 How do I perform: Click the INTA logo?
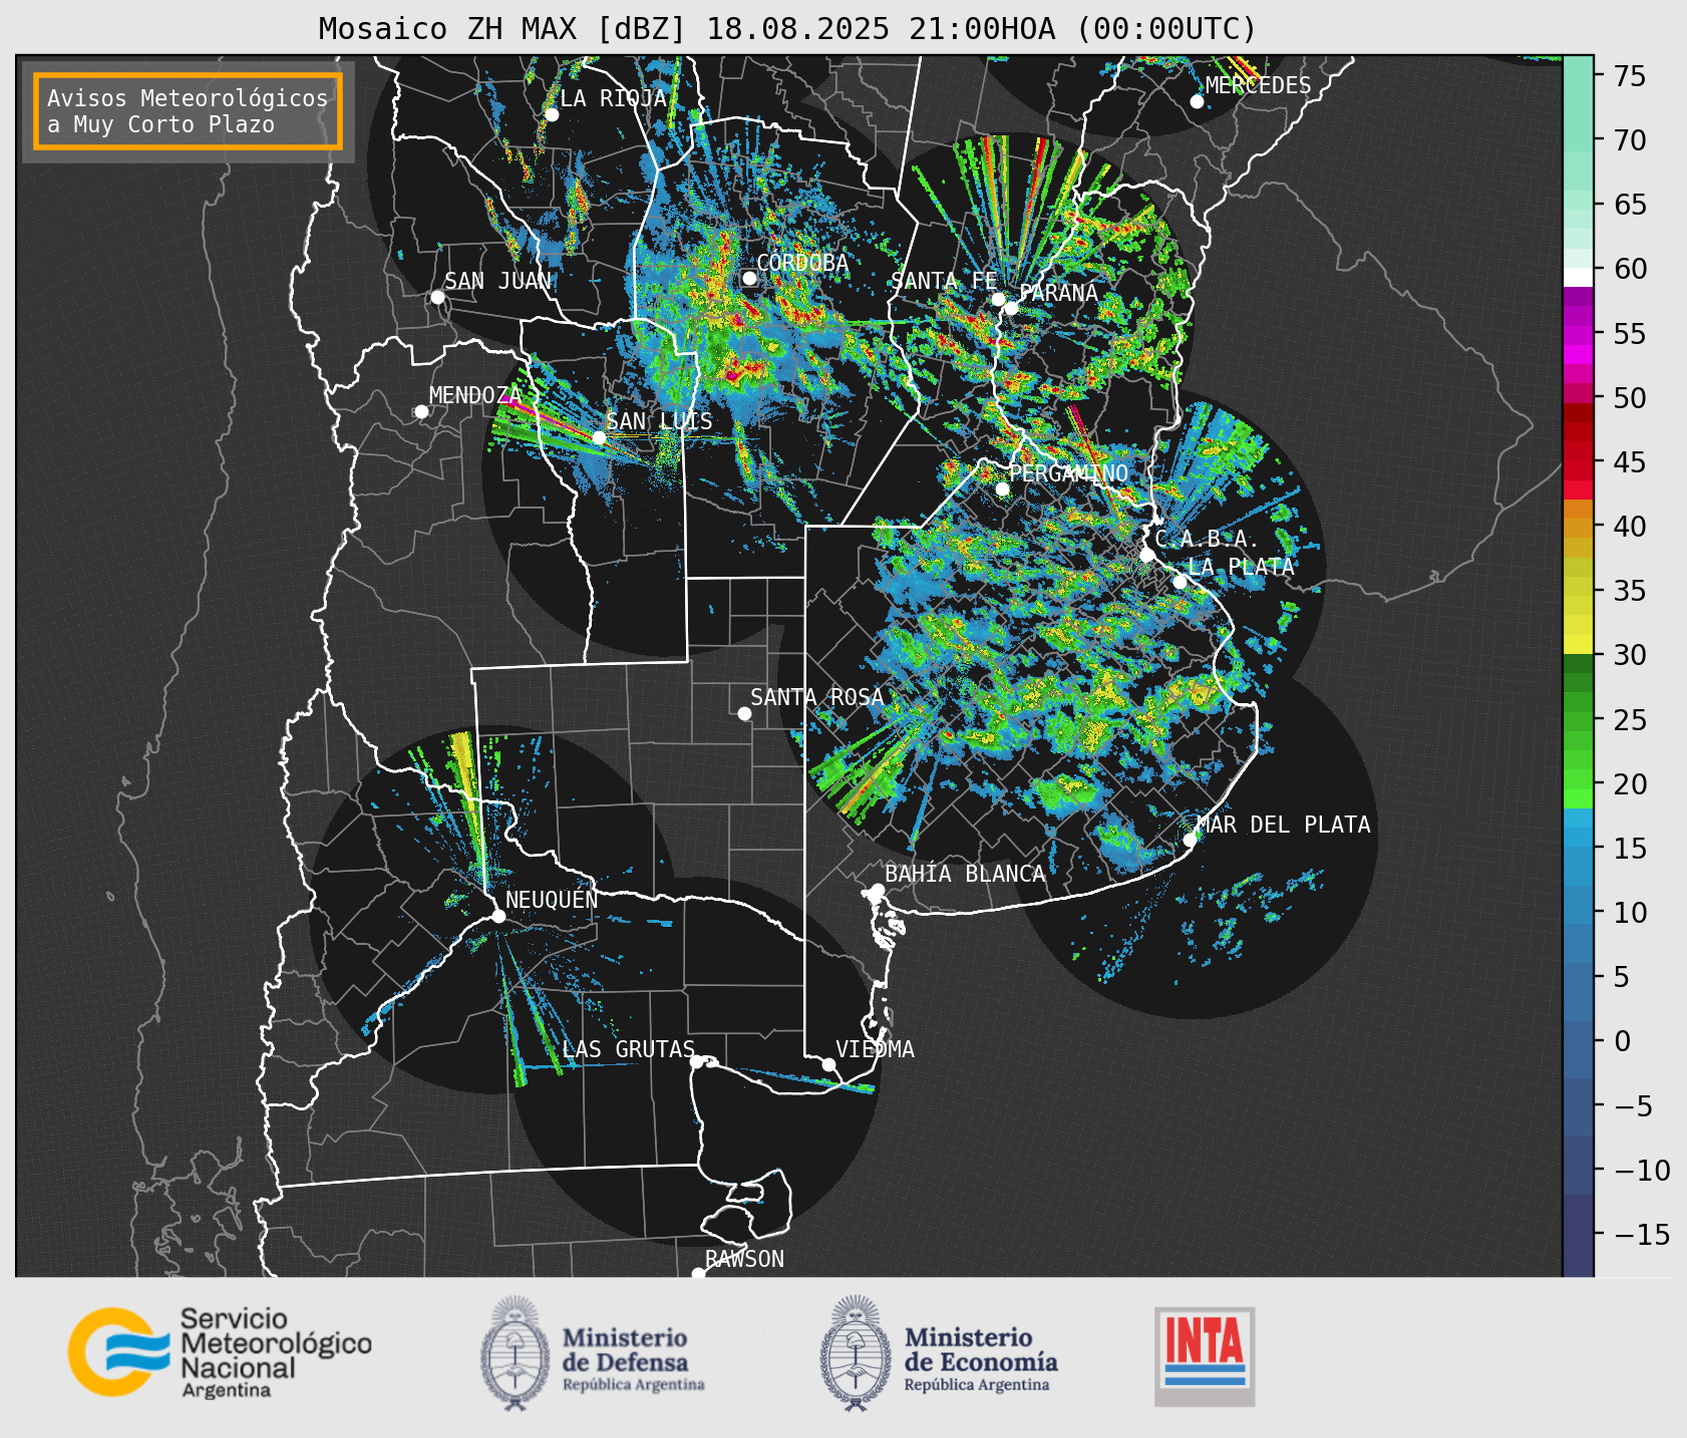(x=1204, y=1356)
